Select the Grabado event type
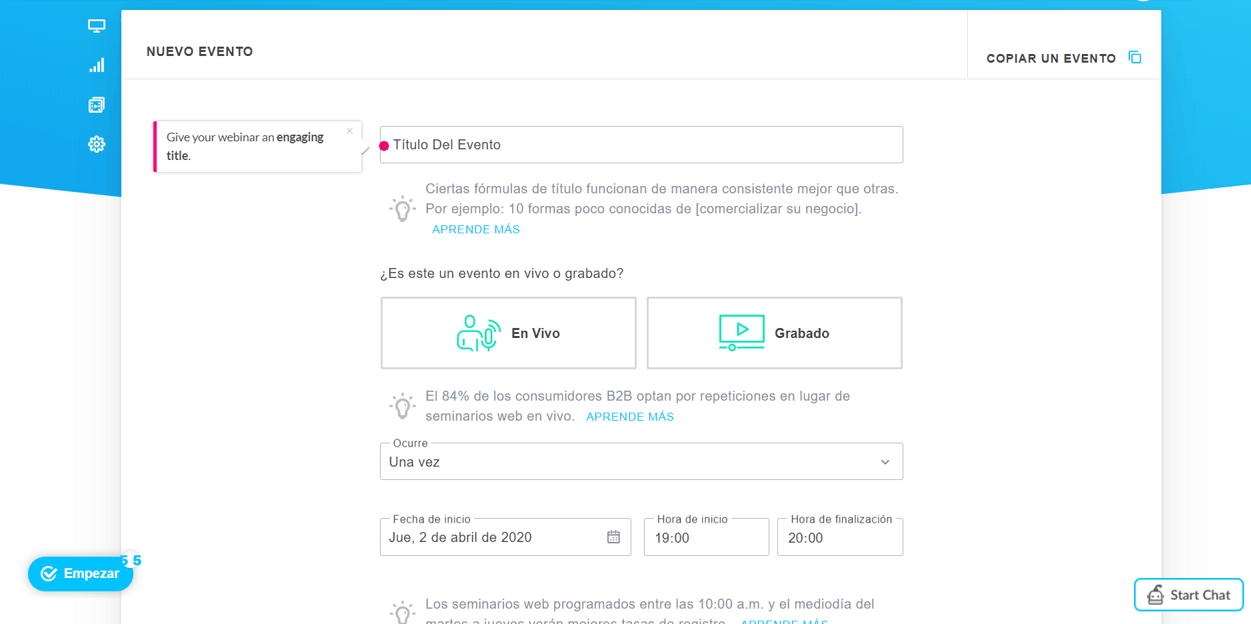 (774, 333)
